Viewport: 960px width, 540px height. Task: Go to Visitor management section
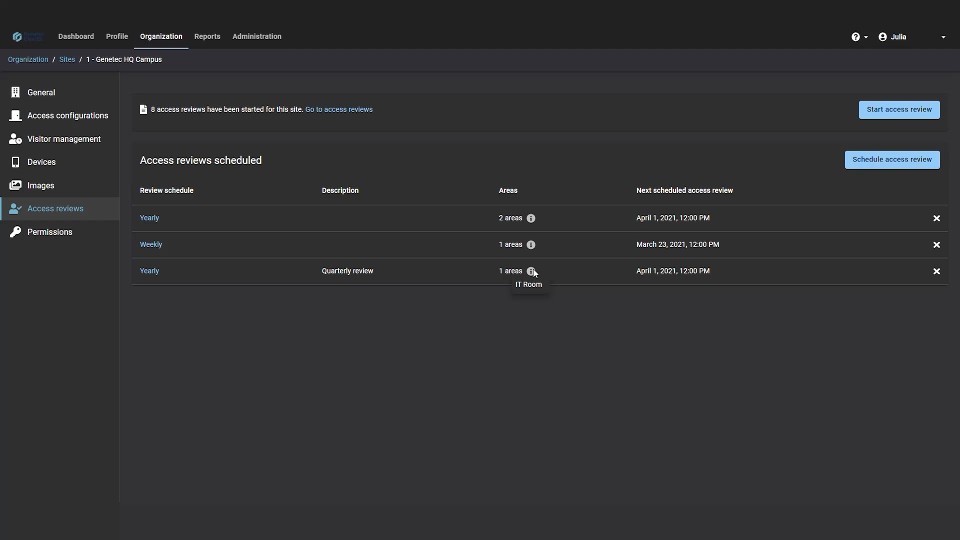[63, 139]
